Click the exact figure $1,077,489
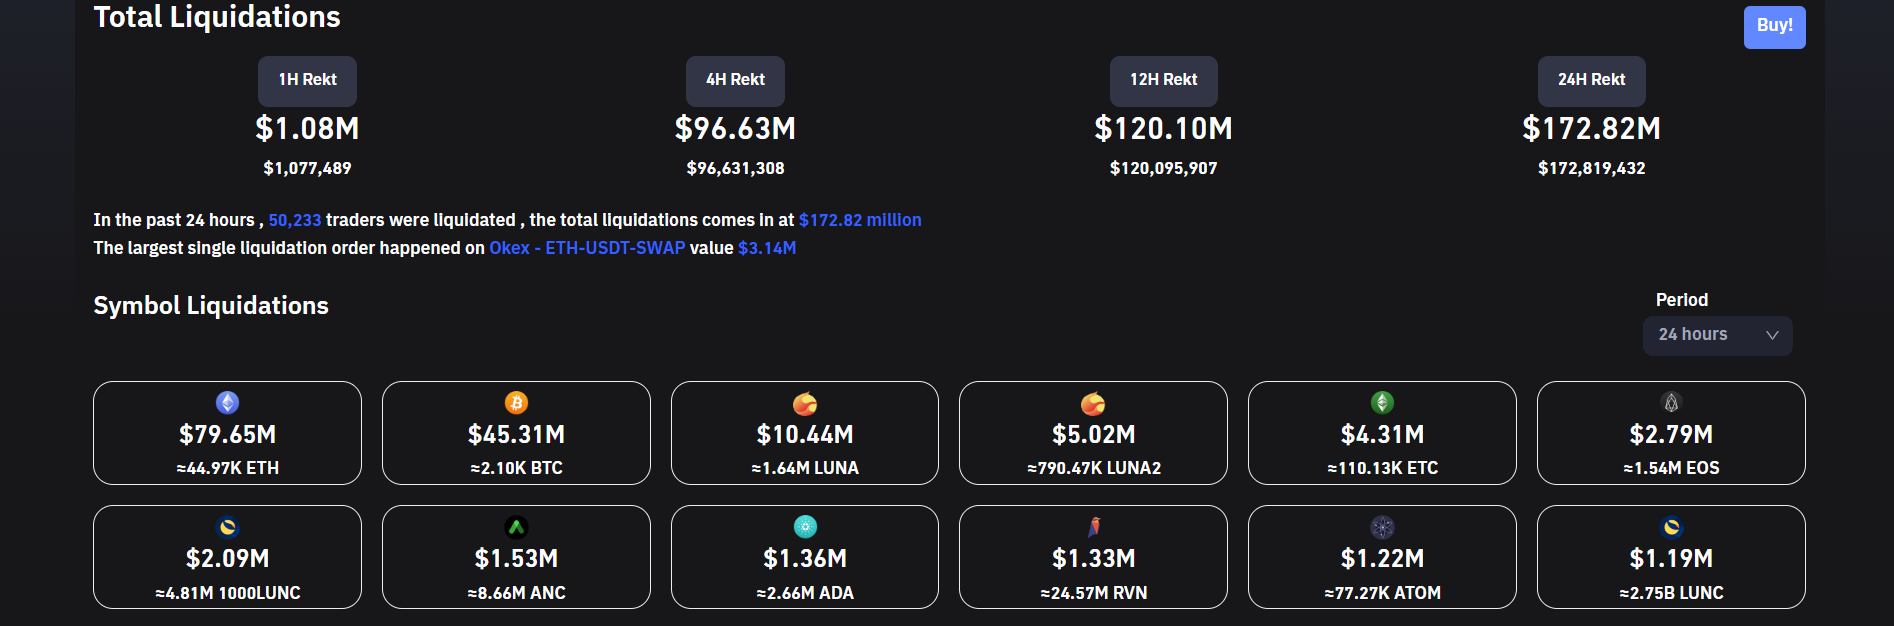 pos(307,168)
